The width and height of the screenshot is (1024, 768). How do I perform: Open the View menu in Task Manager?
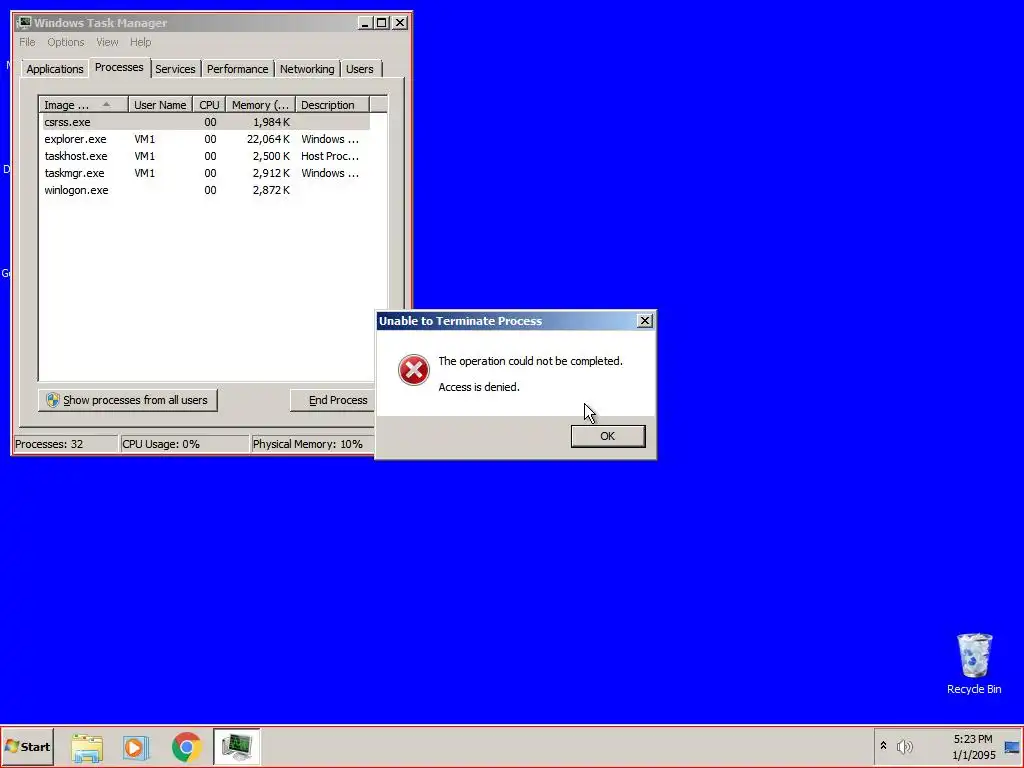point(107,42)
